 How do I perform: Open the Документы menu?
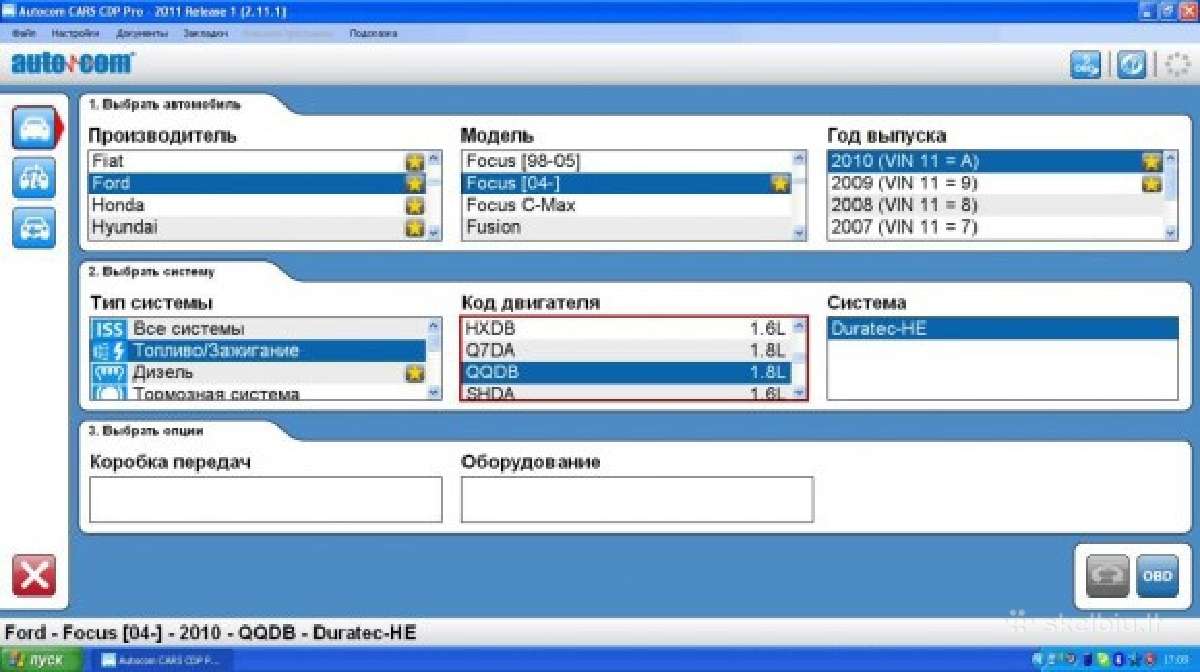pyautogui.click(x=141, y=33)
